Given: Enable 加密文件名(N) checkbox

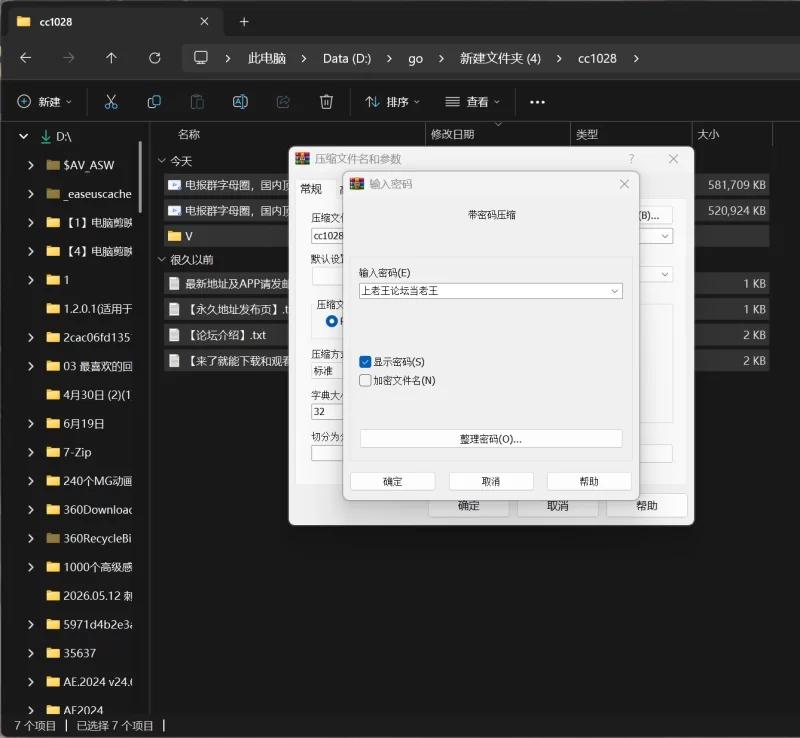Looking at the screenshot, I should 365,380.
